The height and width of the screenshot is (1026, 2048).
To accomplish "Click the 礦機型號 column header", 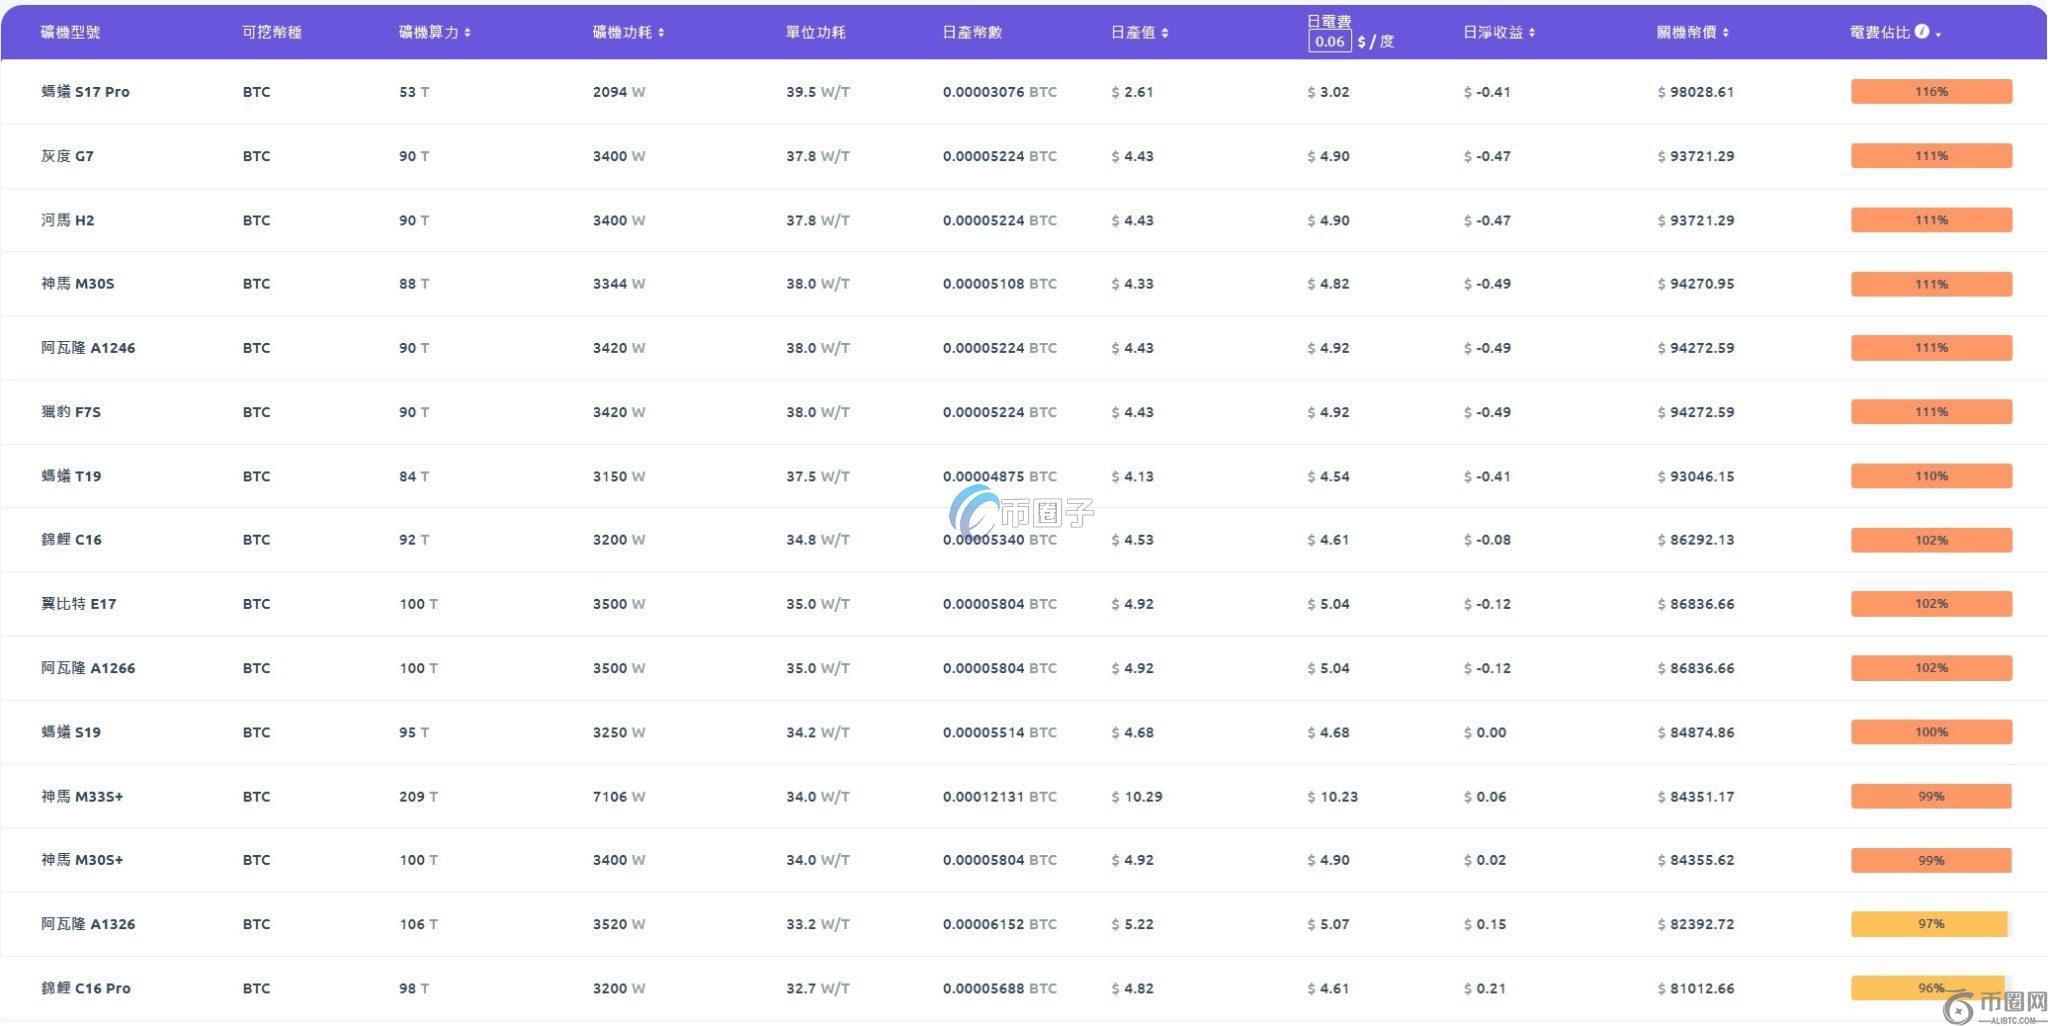I will (x=70, y=32).
